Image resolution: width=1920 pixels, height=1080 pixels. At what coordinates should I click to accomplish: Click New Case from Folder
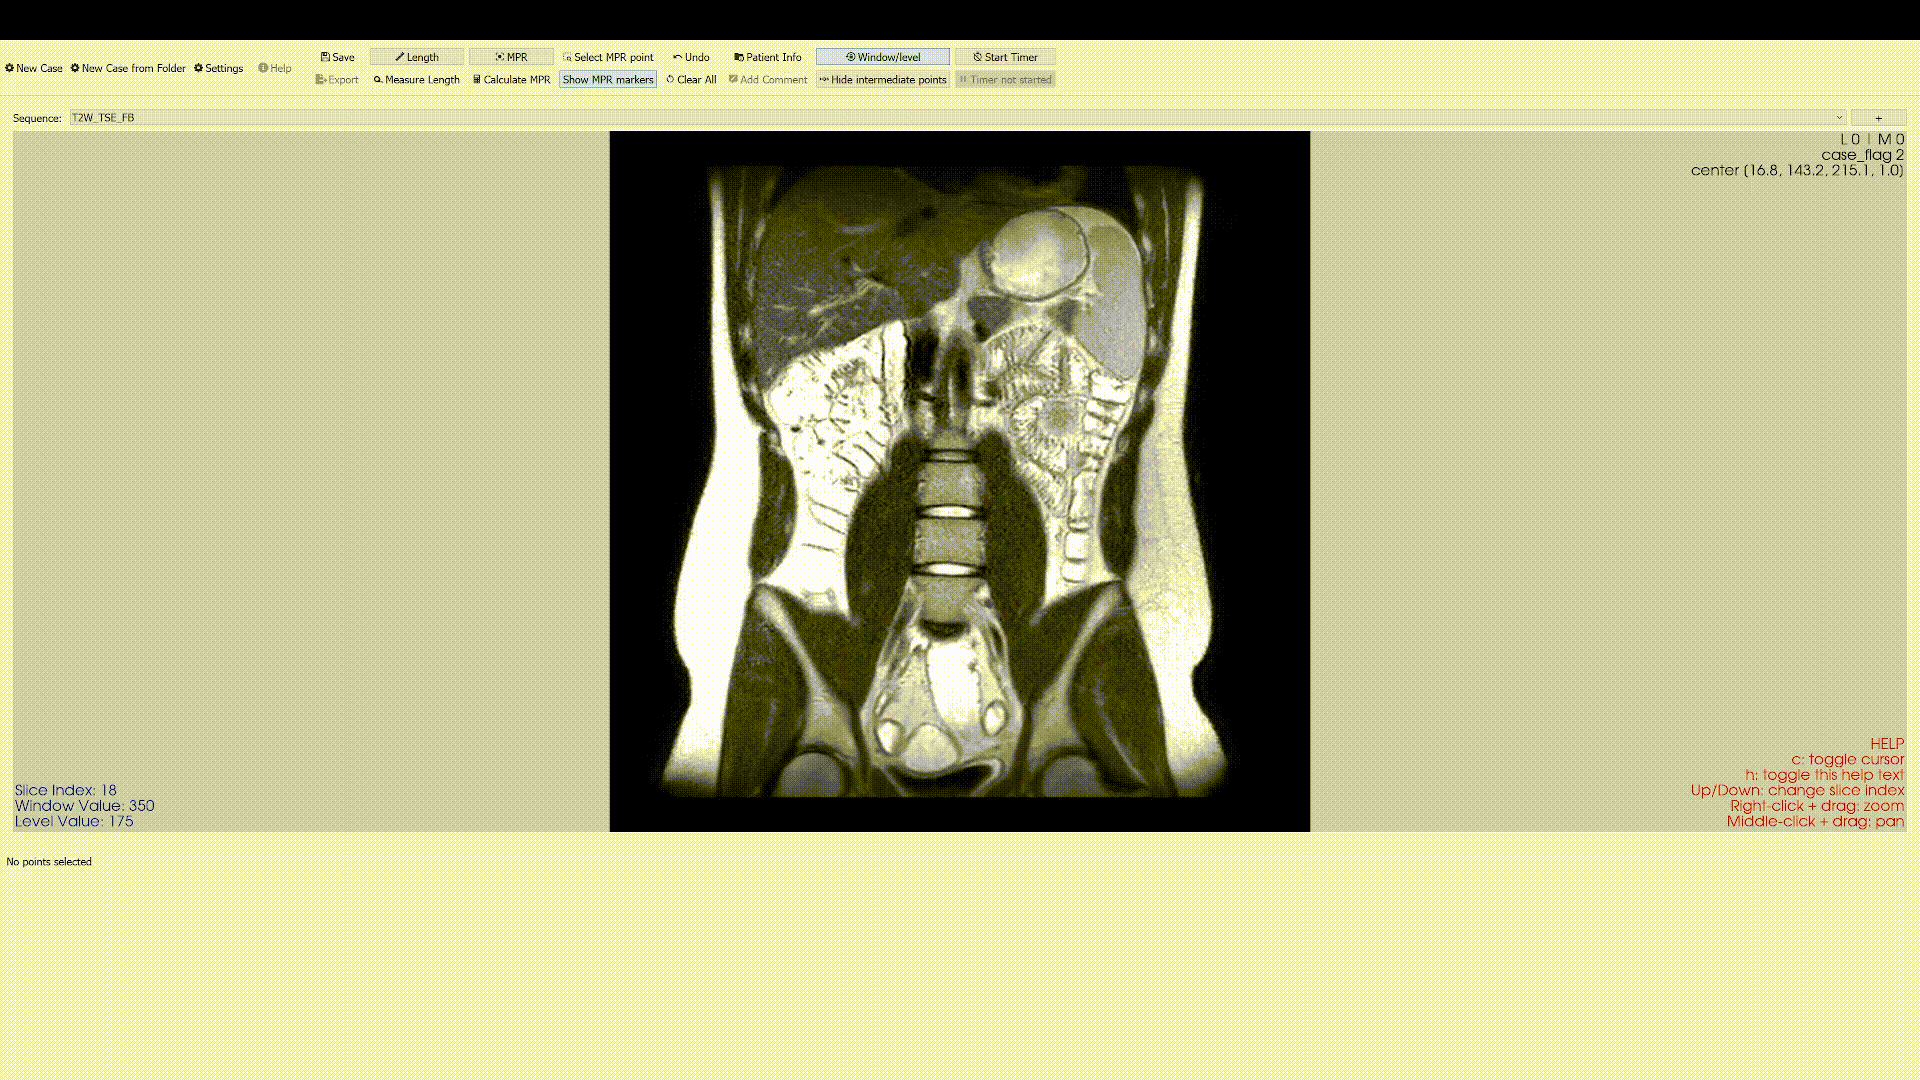pos(128,68)
